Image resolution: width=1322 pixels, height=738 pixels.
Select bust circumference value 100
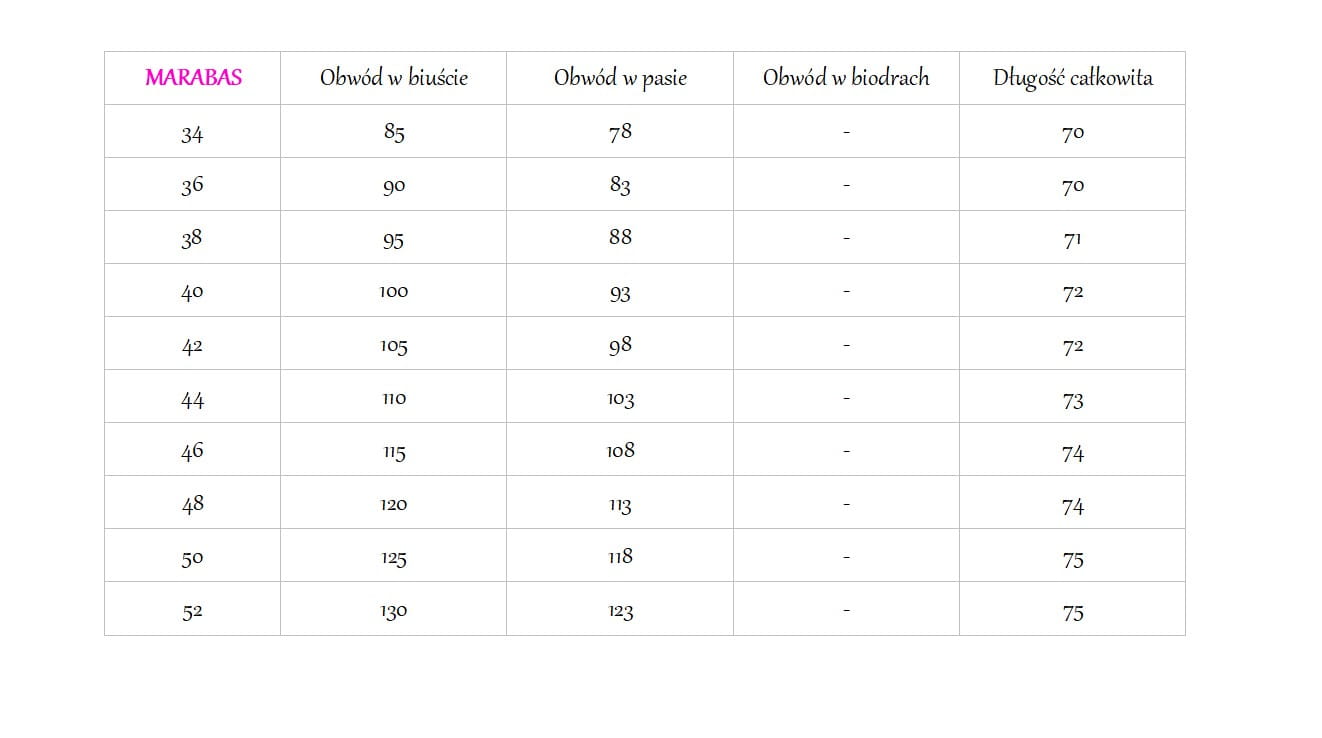pyautogui.click(x=394, y=292)
